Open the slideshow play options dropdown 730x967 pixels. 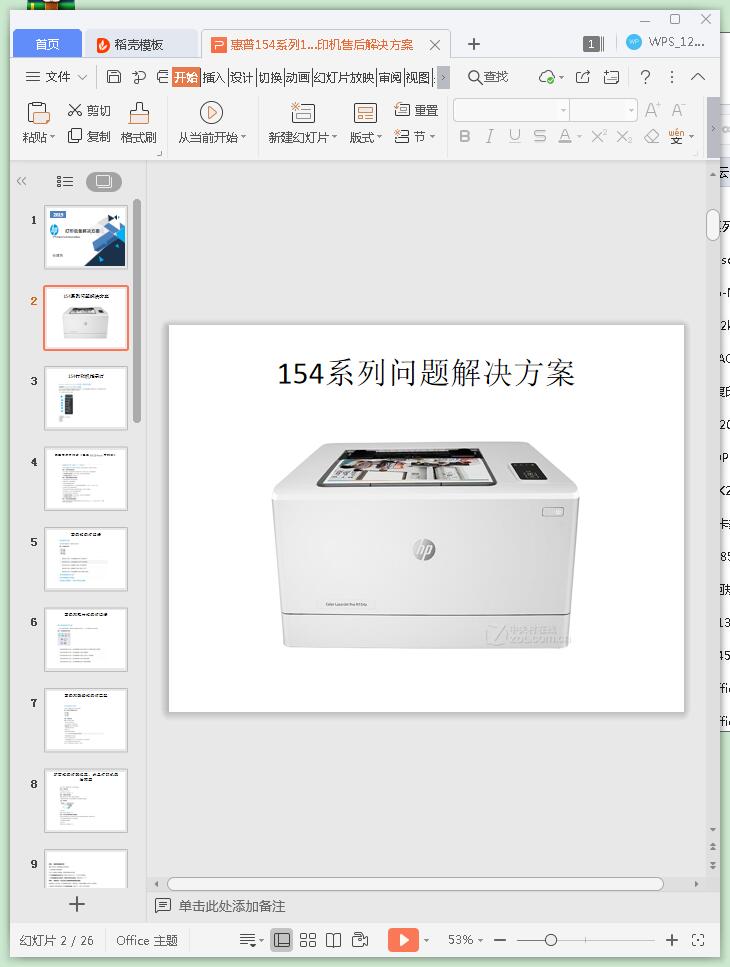[426, 940]
